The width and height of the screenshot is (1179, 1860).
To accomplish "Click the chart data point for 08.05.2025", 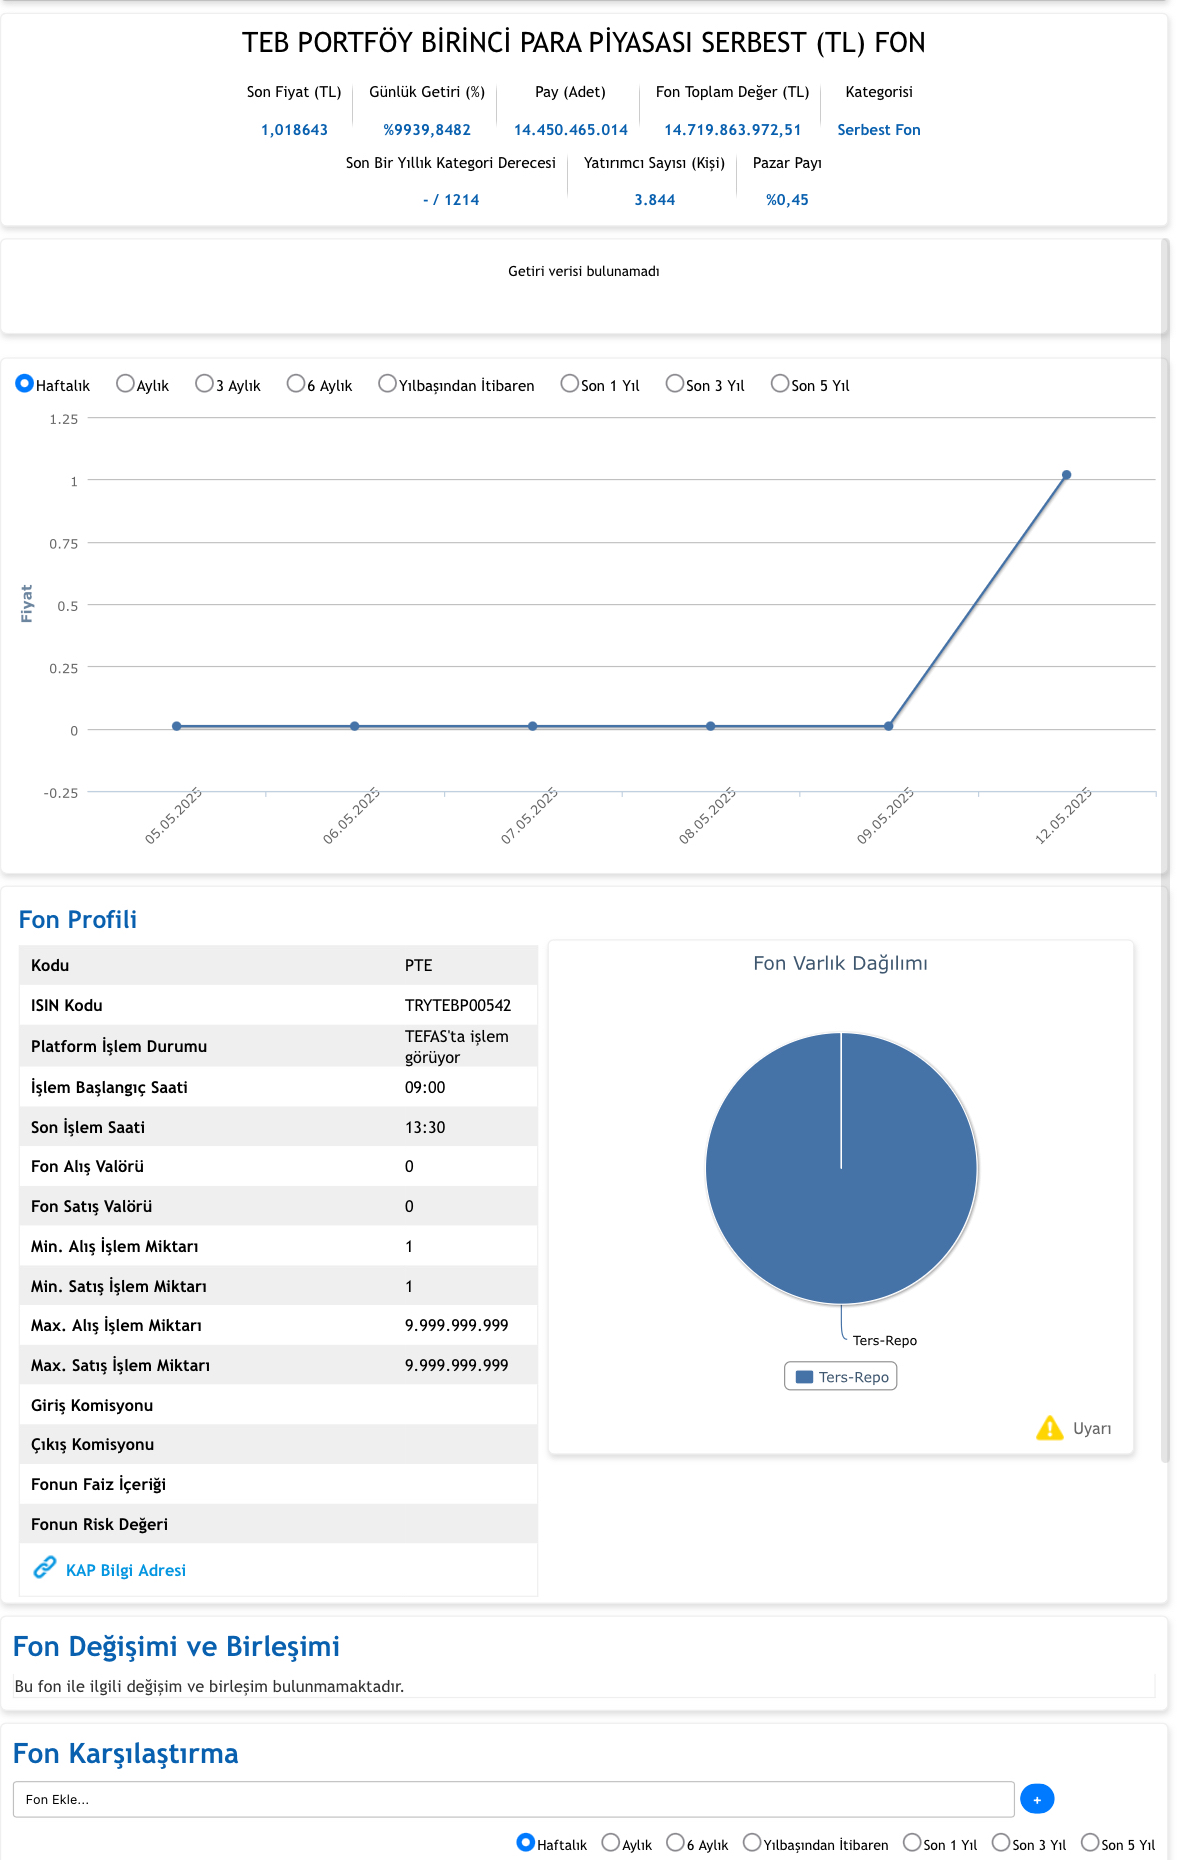I will 711,726.
